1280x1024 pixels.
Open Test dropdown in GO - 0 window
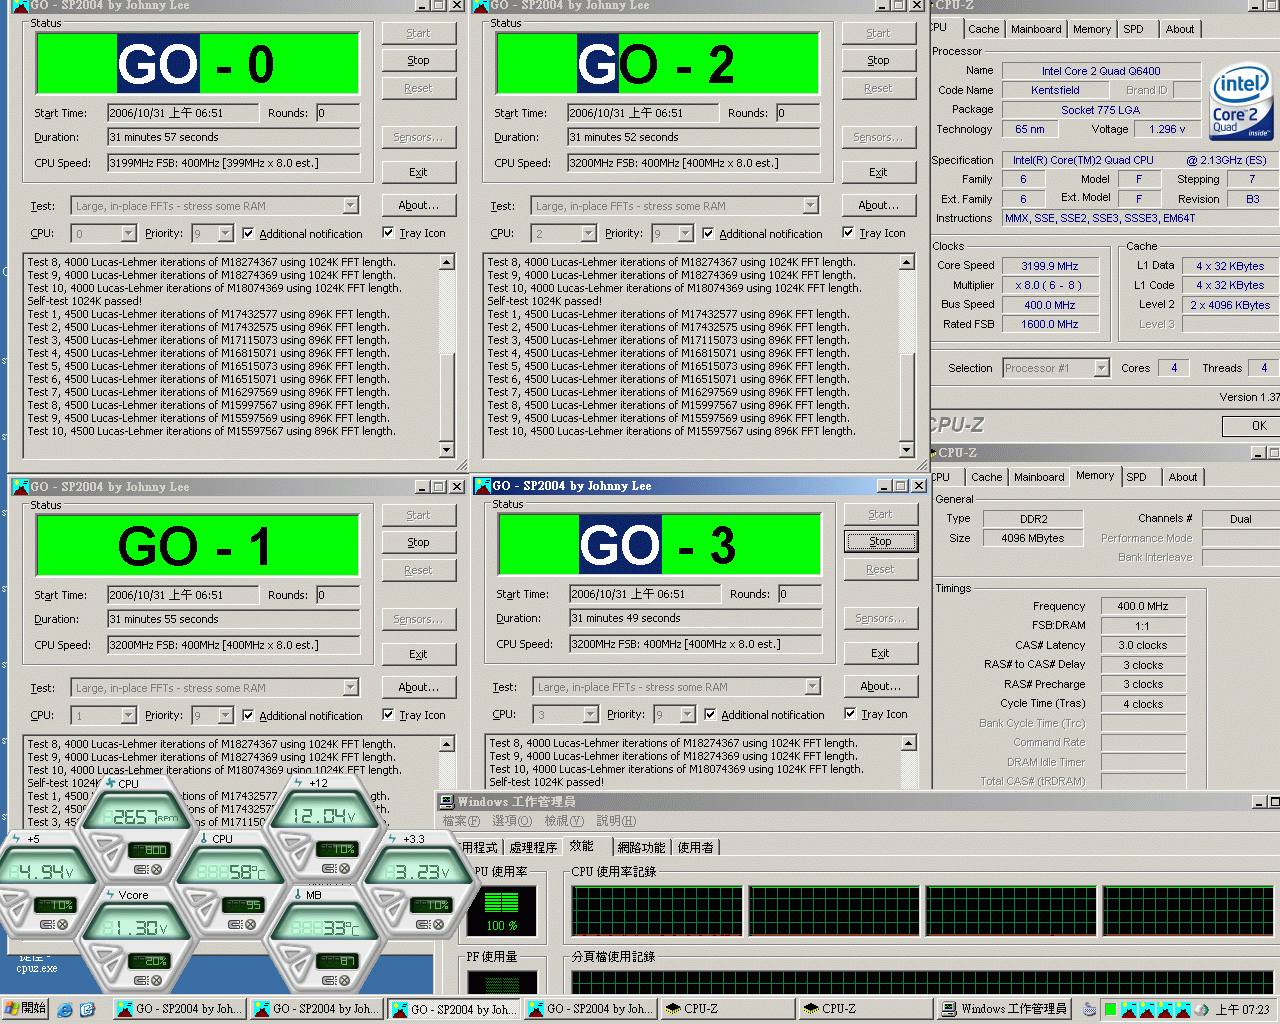[350, 205]
